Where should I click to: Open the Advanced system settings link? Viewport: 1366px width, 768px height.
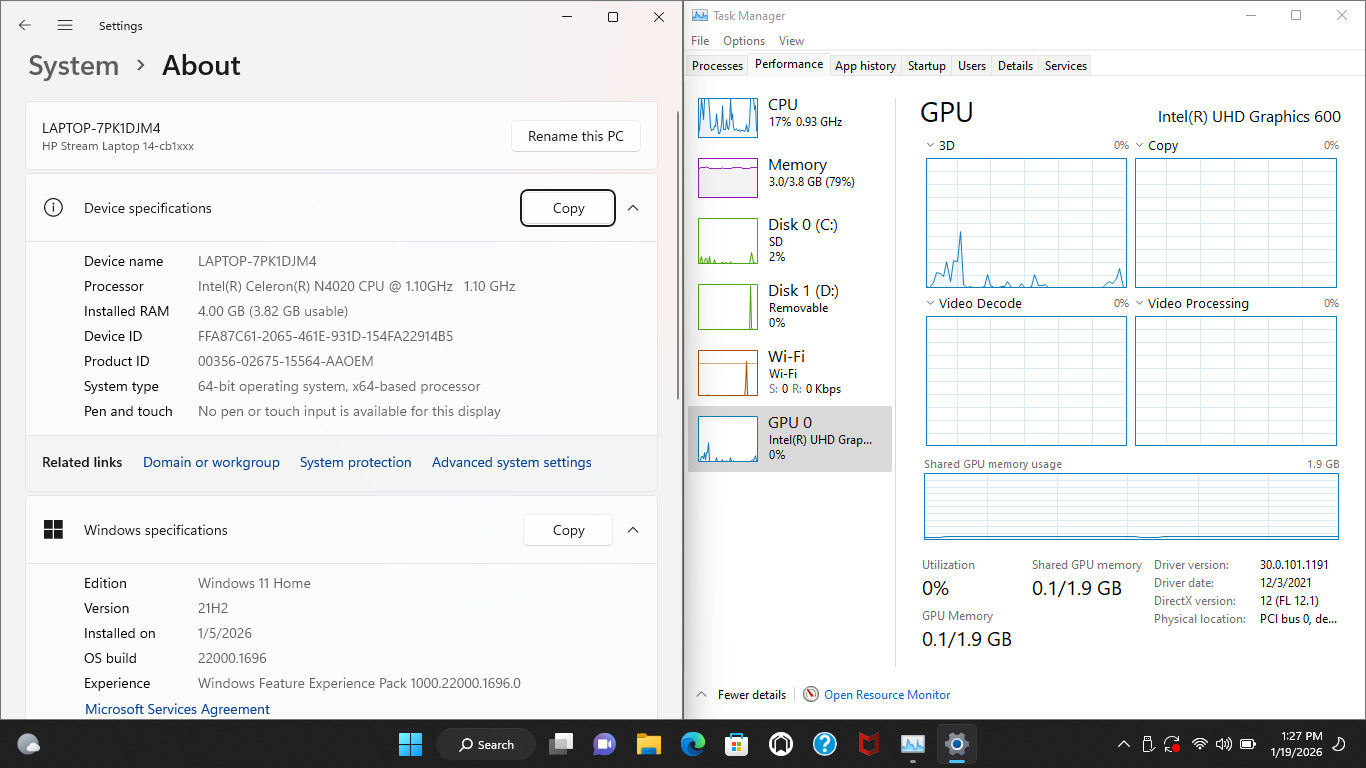(x=511, y=462)
